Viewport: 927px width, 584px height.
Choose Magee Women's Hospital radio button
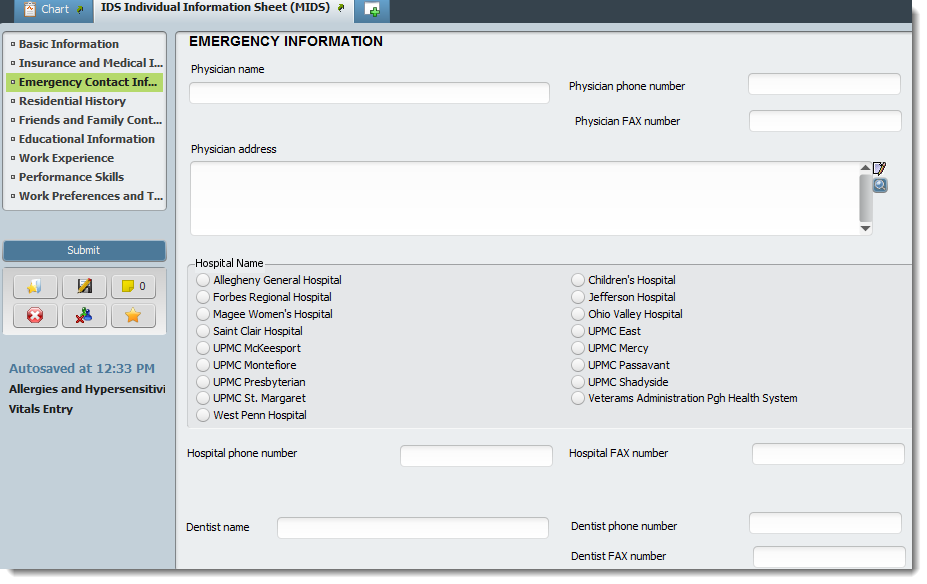click(203, 314)
